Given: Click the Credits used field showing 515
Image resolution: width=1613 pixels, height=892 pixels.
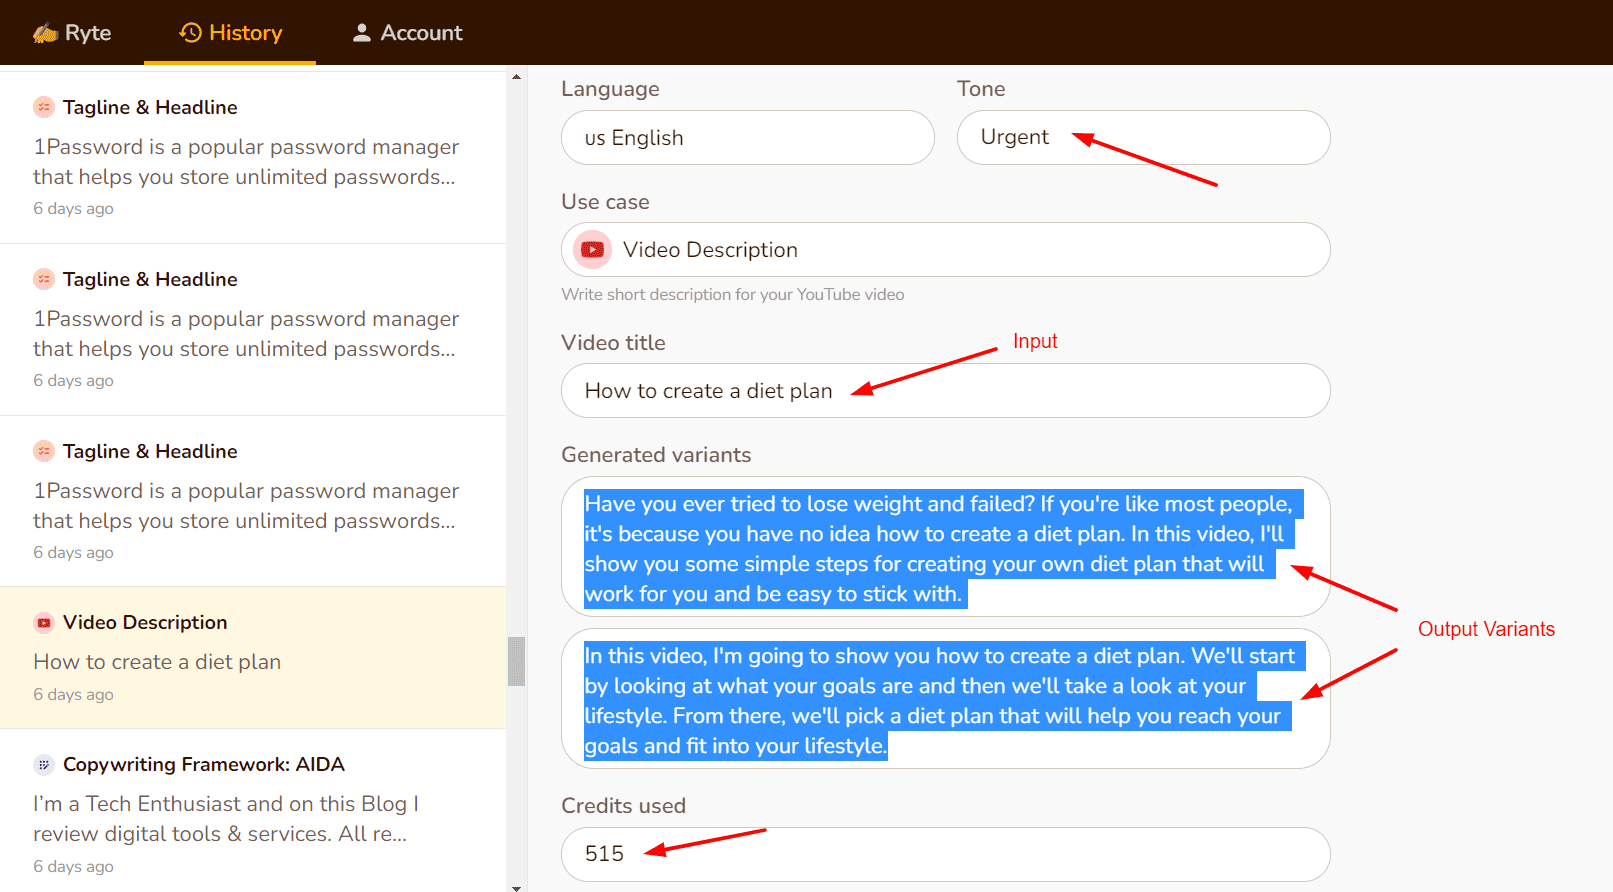Looking at the screenshot, I should (945, 854).
